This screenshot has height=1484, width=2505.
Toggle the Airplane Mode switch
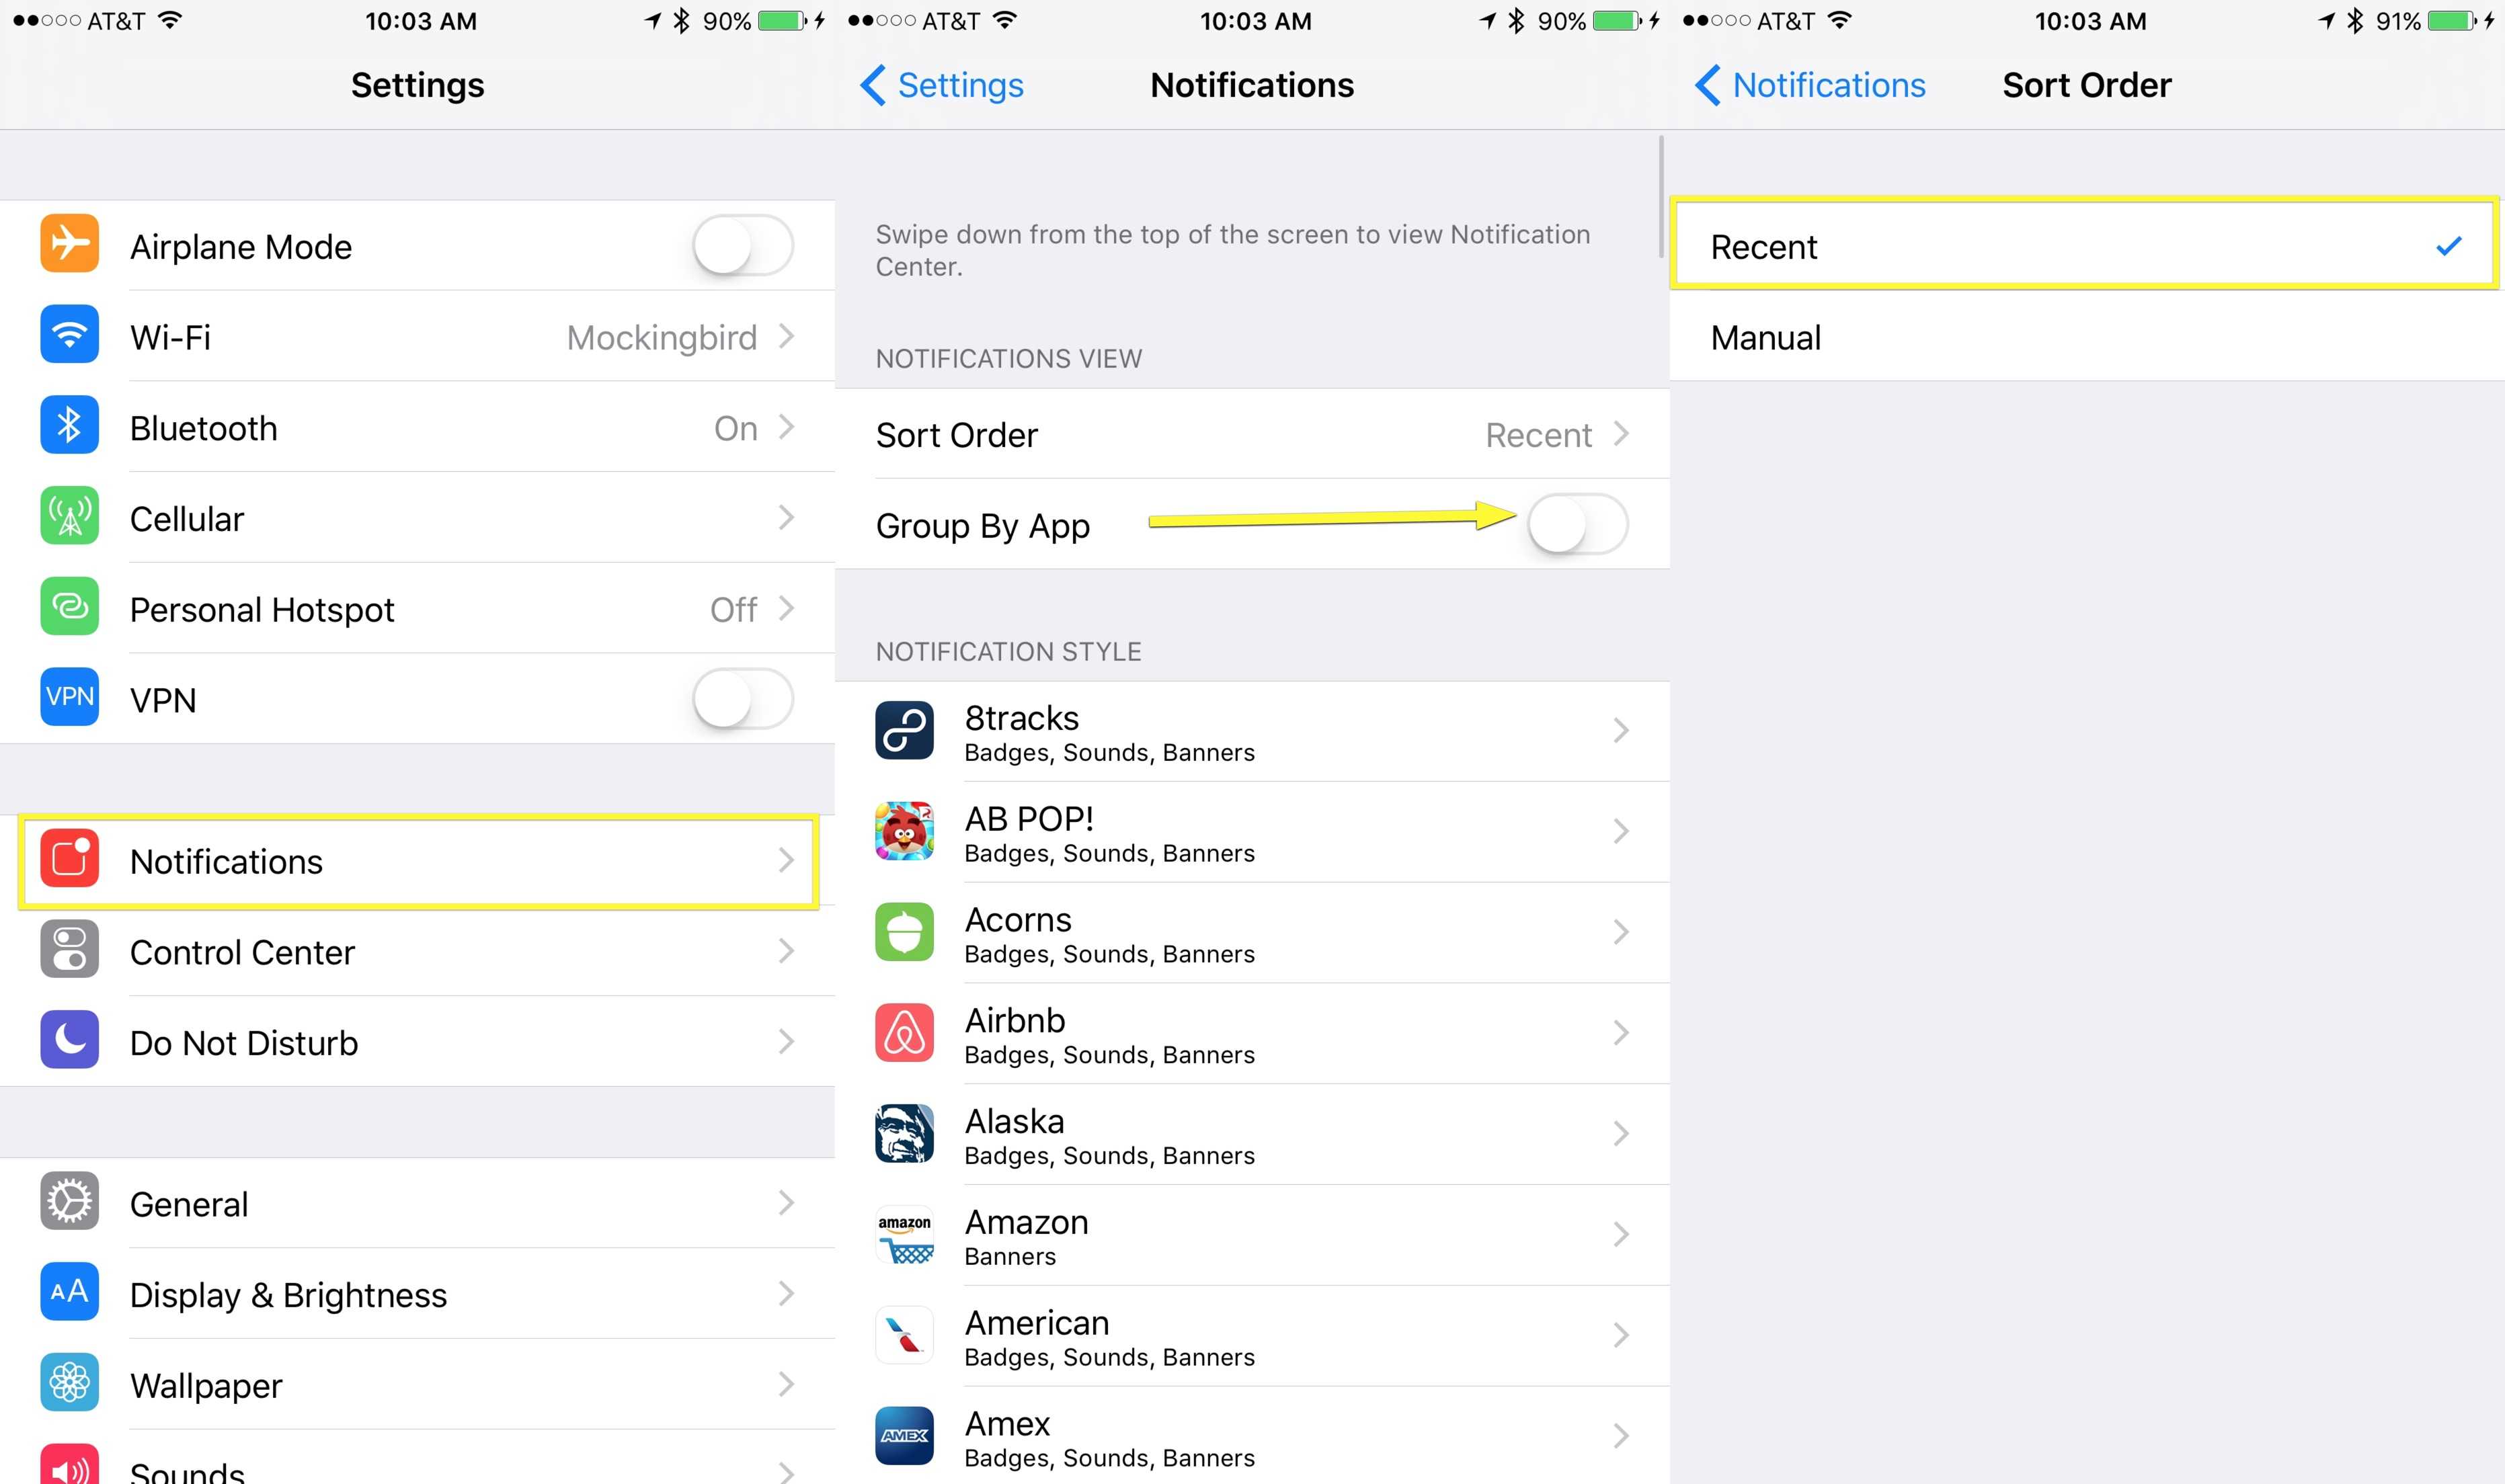coord(742,245)
